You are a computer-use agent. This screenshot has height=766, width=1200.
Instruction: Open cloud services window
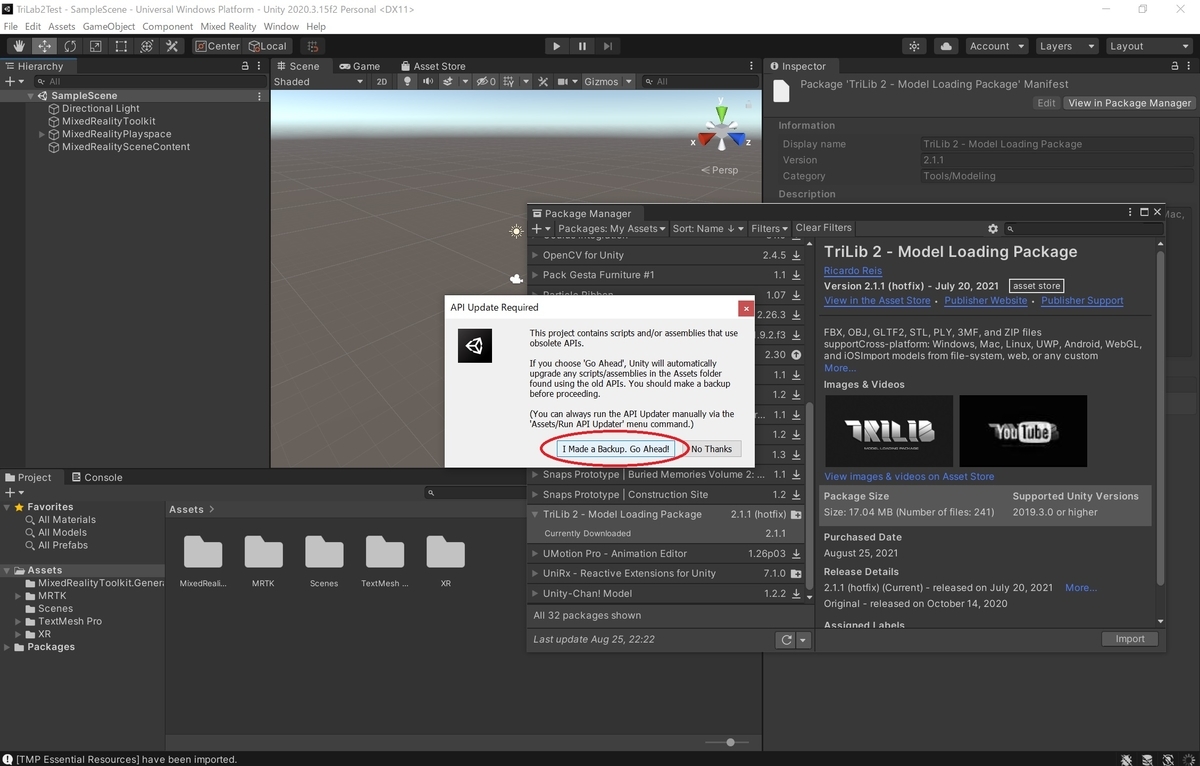click(x=946, y=46)
